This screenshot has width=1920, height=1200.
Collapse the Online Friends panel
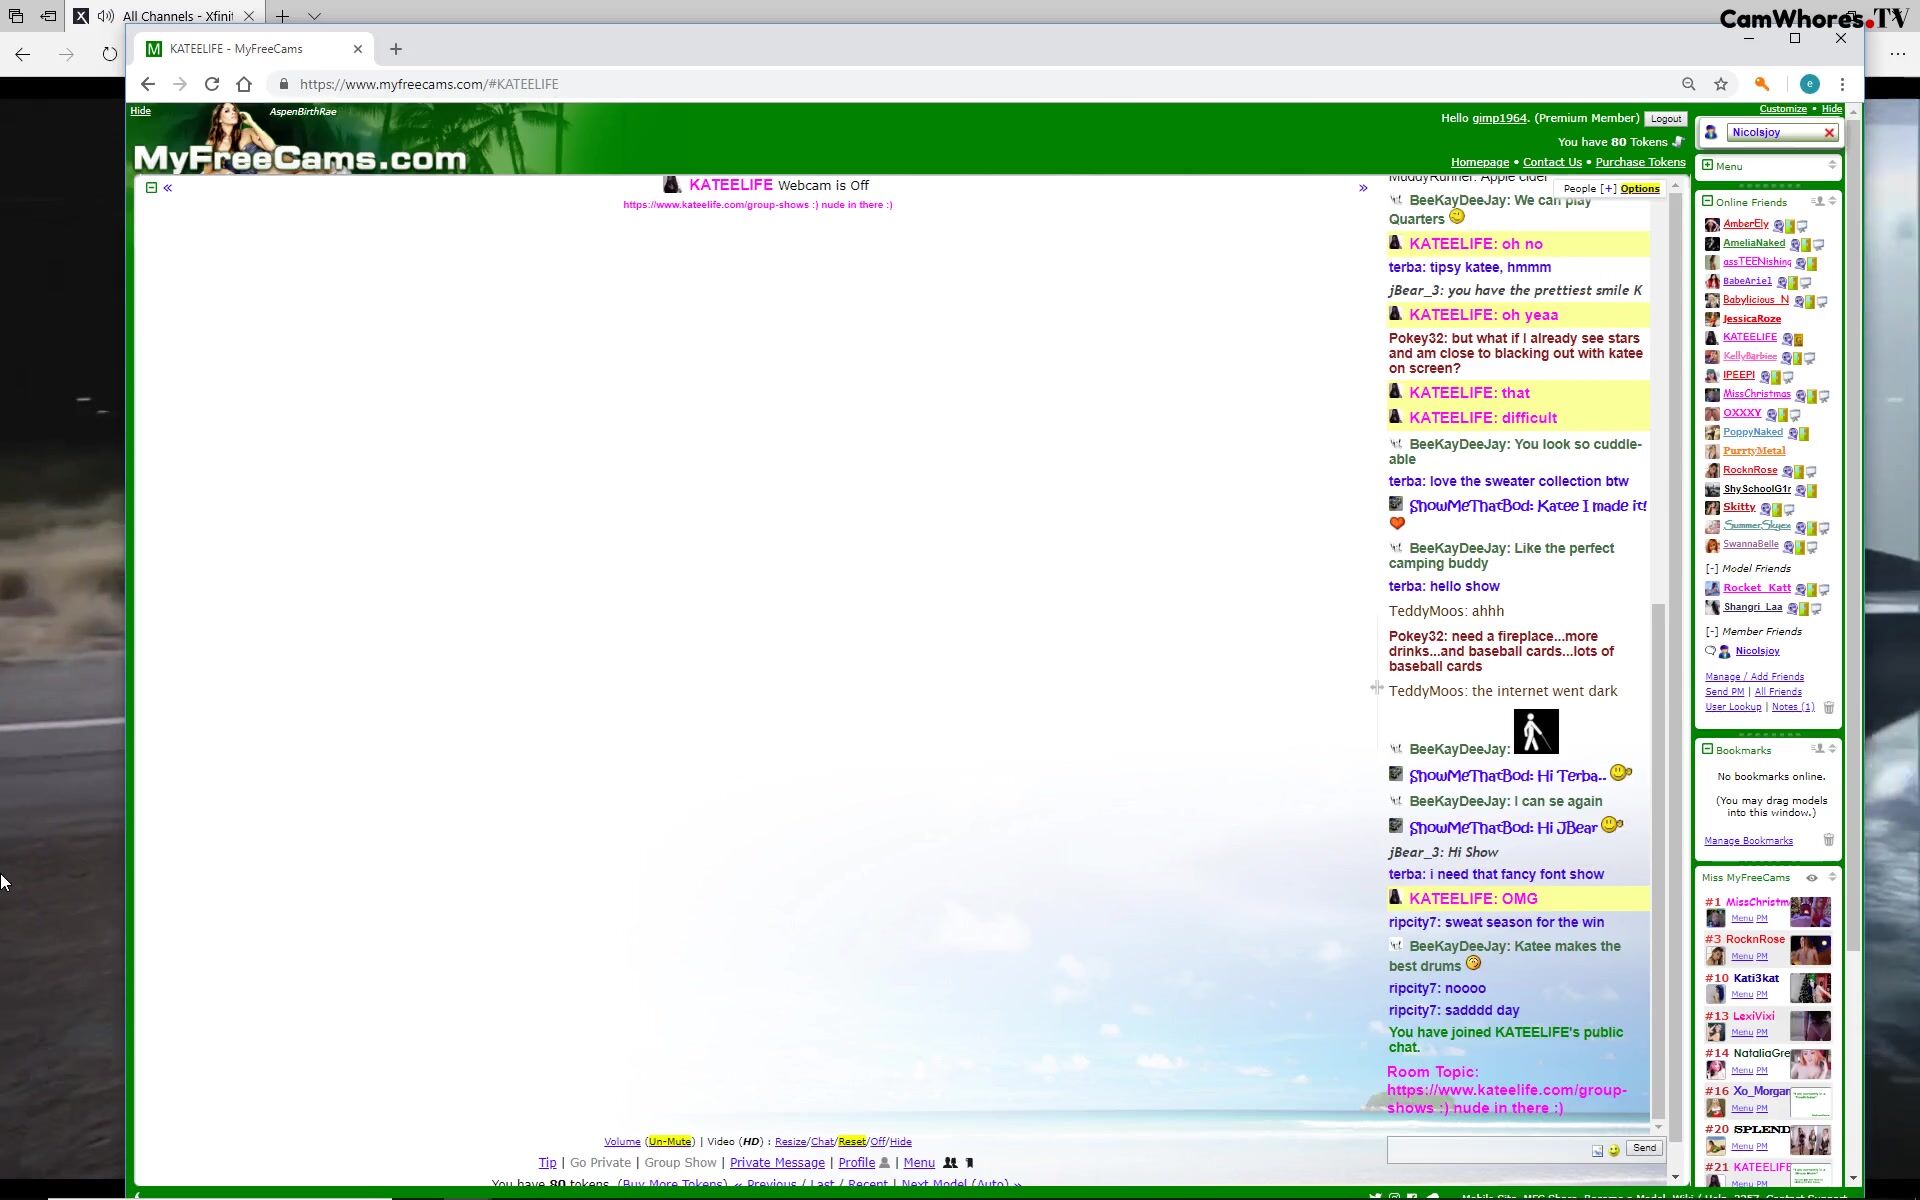tap(1707, 201)
